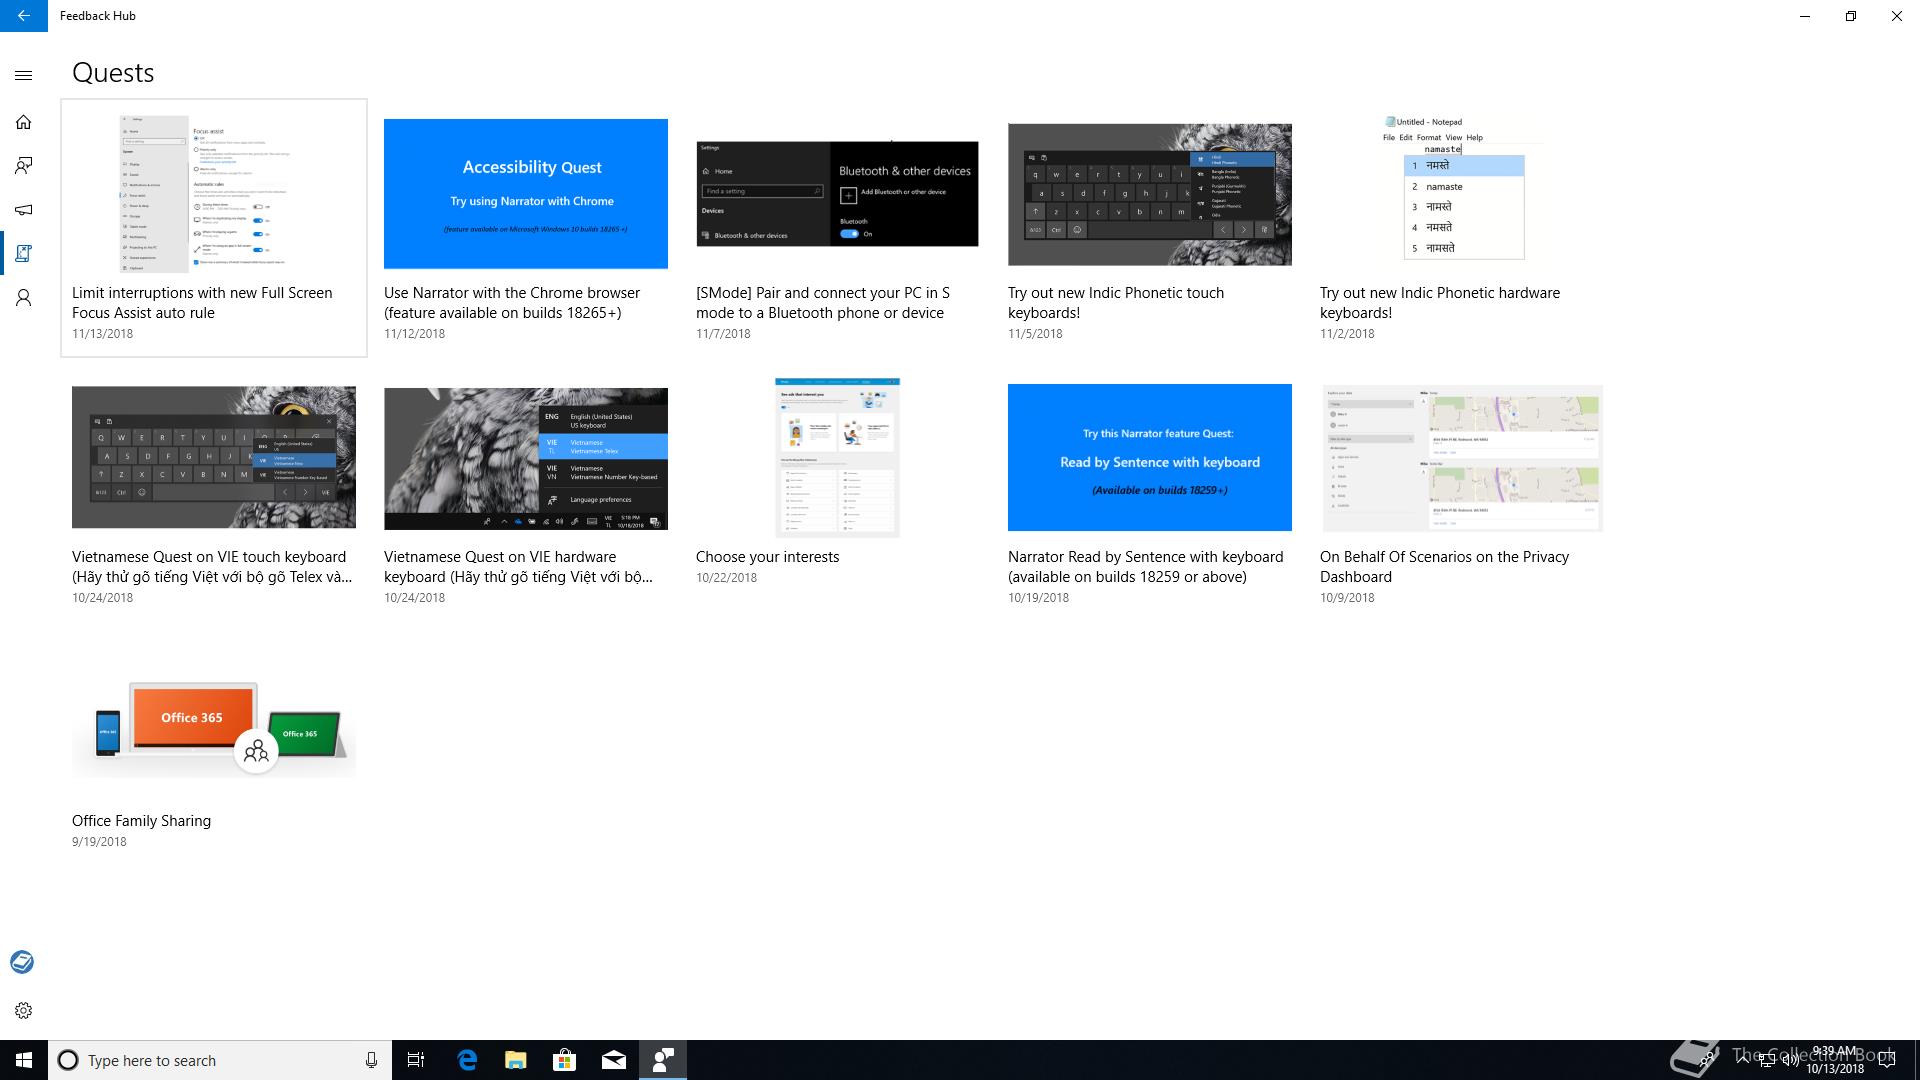This screenshot has width=1920, height=1080.
Task: Open 'Office Family Sharing' quest title
Action: tap(141, 821)
